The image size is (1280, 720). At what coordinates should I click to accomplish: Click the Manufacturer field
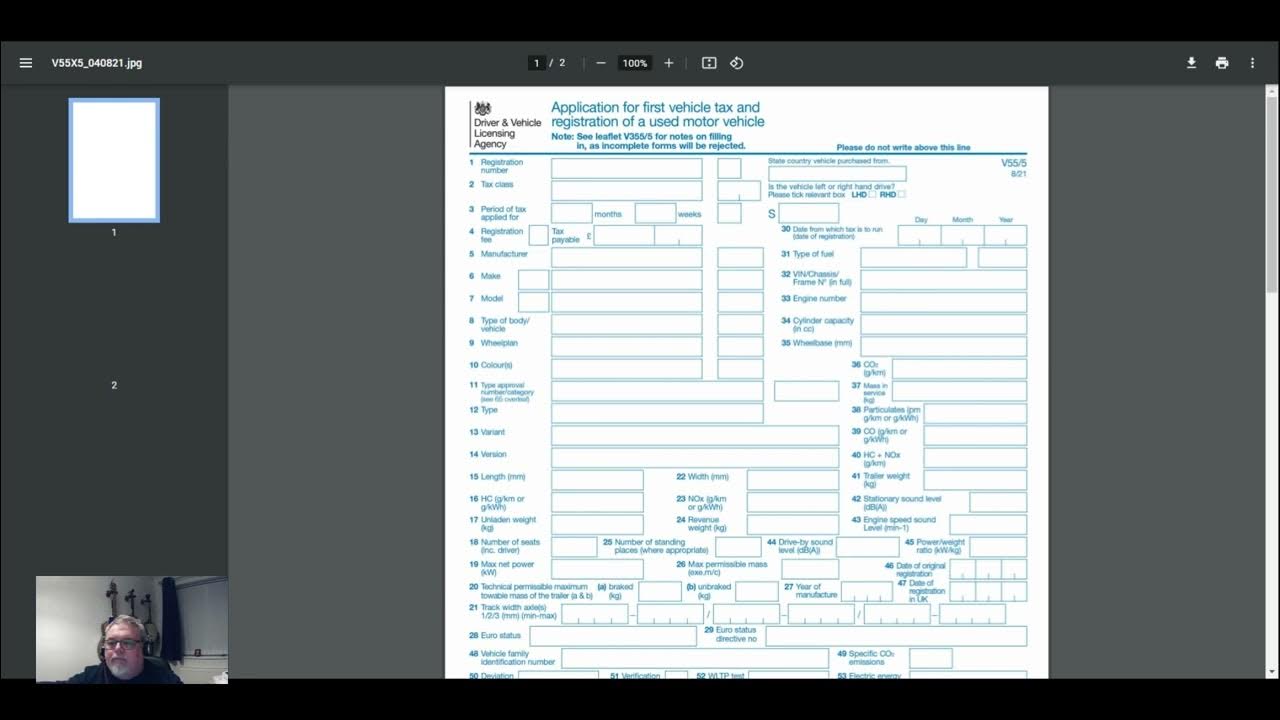click(x=626, y=257)
